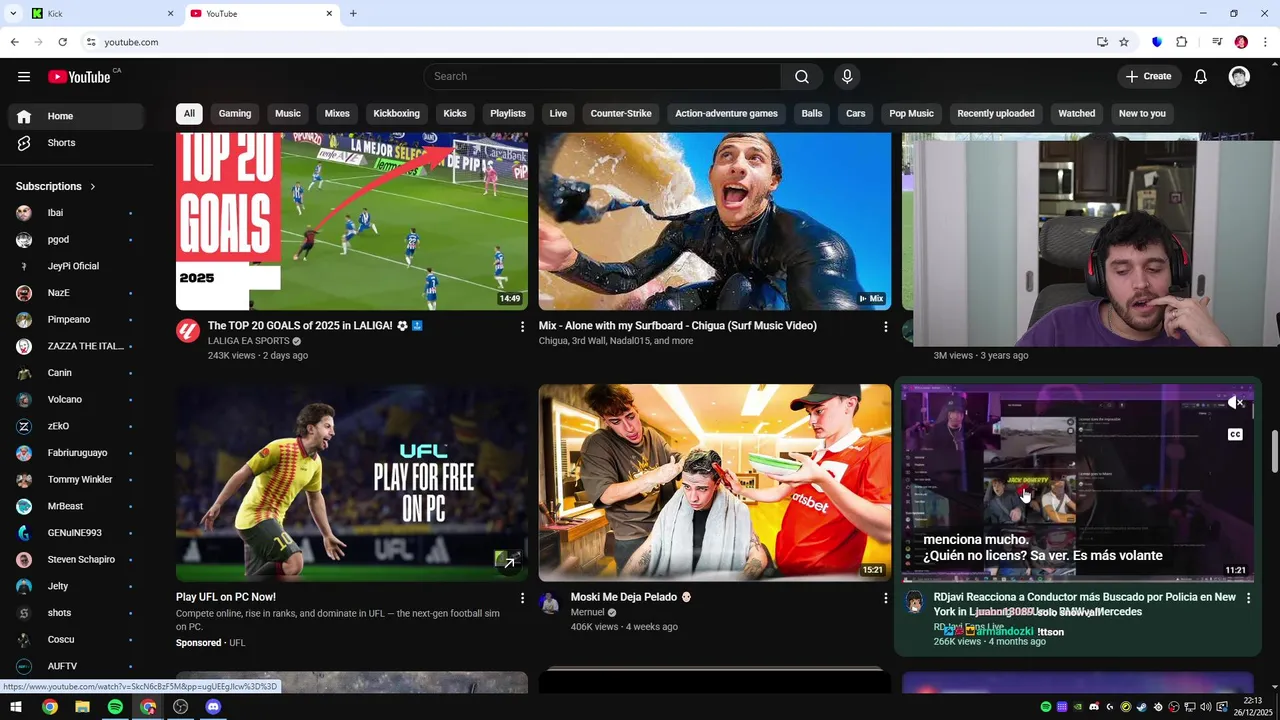Click the Create button
The width and height of the screenshot is (1280, 720).
(x=1149, y=77)
